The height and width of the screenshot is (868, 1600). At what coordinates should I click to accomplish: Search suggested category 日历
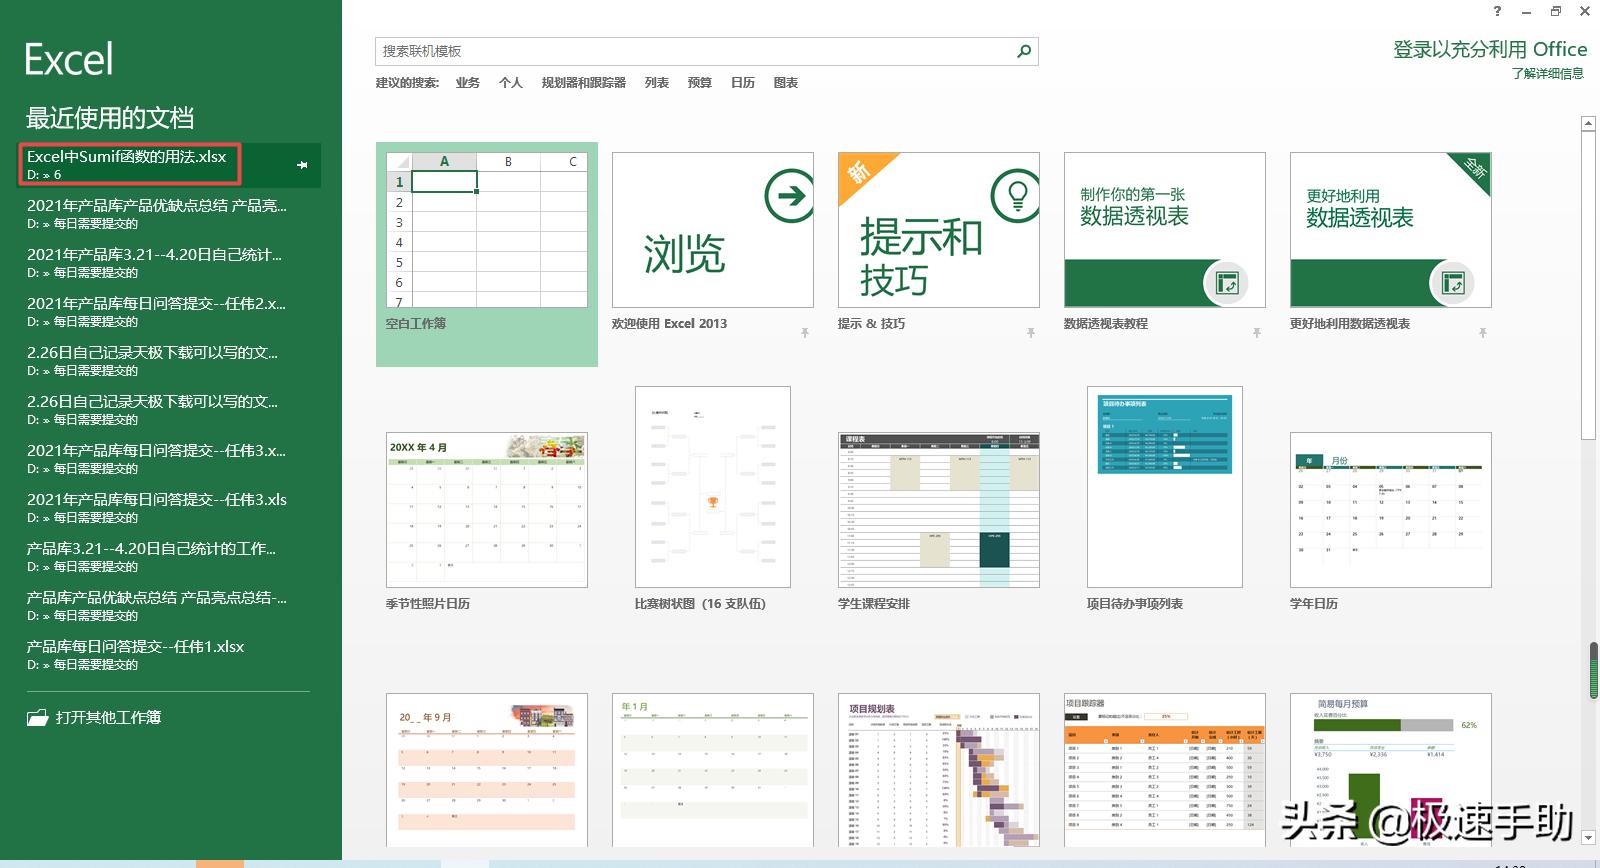(x=743, y=83)
